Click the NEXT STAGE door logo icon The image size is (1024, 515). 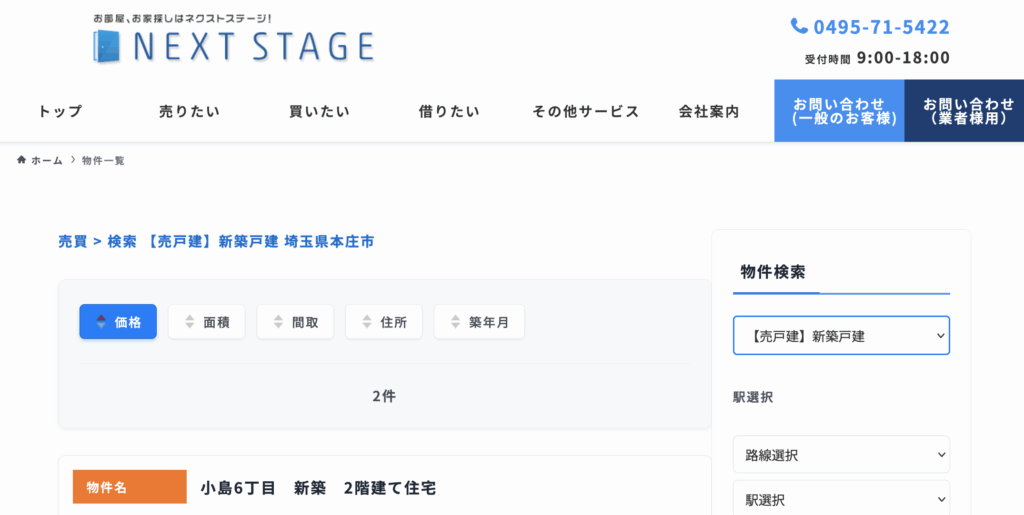pos(105,46)
